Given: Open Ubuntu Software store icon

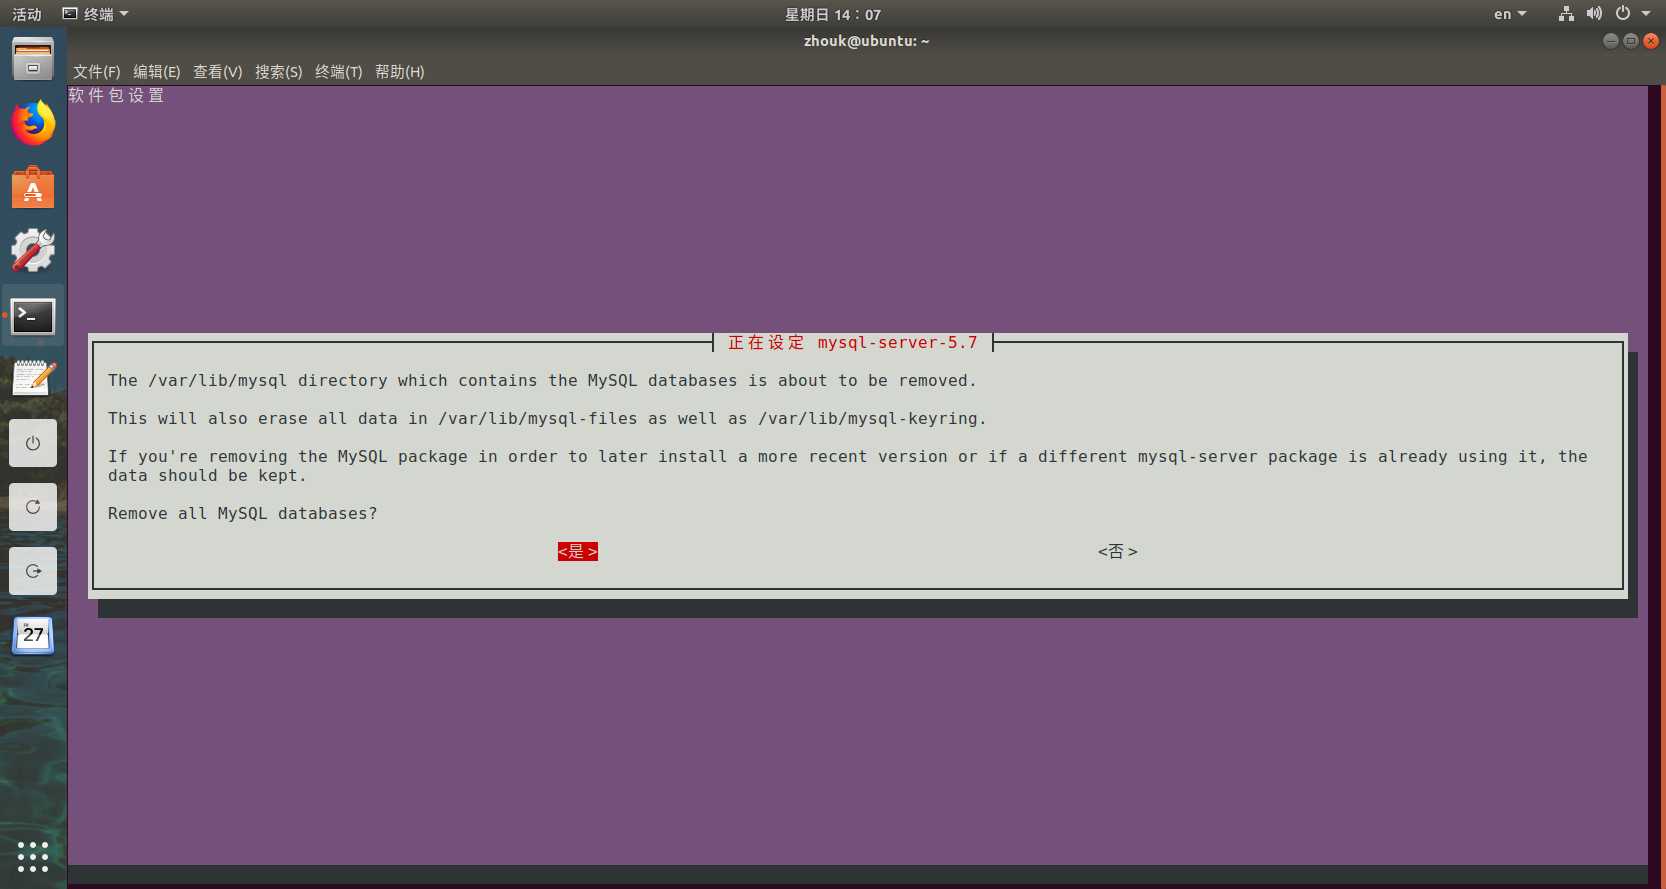Looking at the screenshot, I should tap(33, 187).
